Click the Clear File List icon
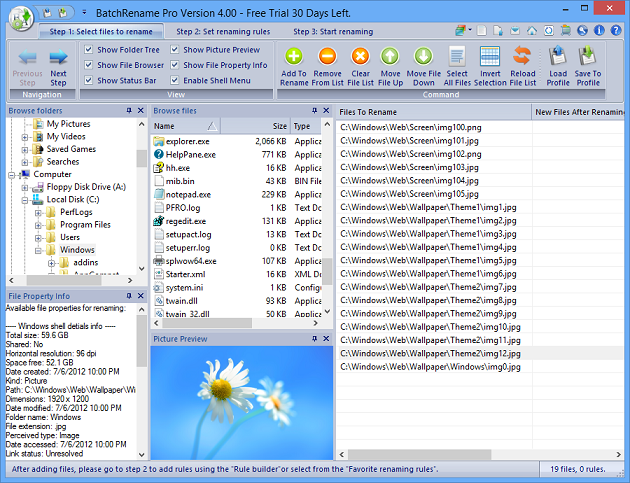Viewport: 630px width, 483px height. click(x=360, y=57)
